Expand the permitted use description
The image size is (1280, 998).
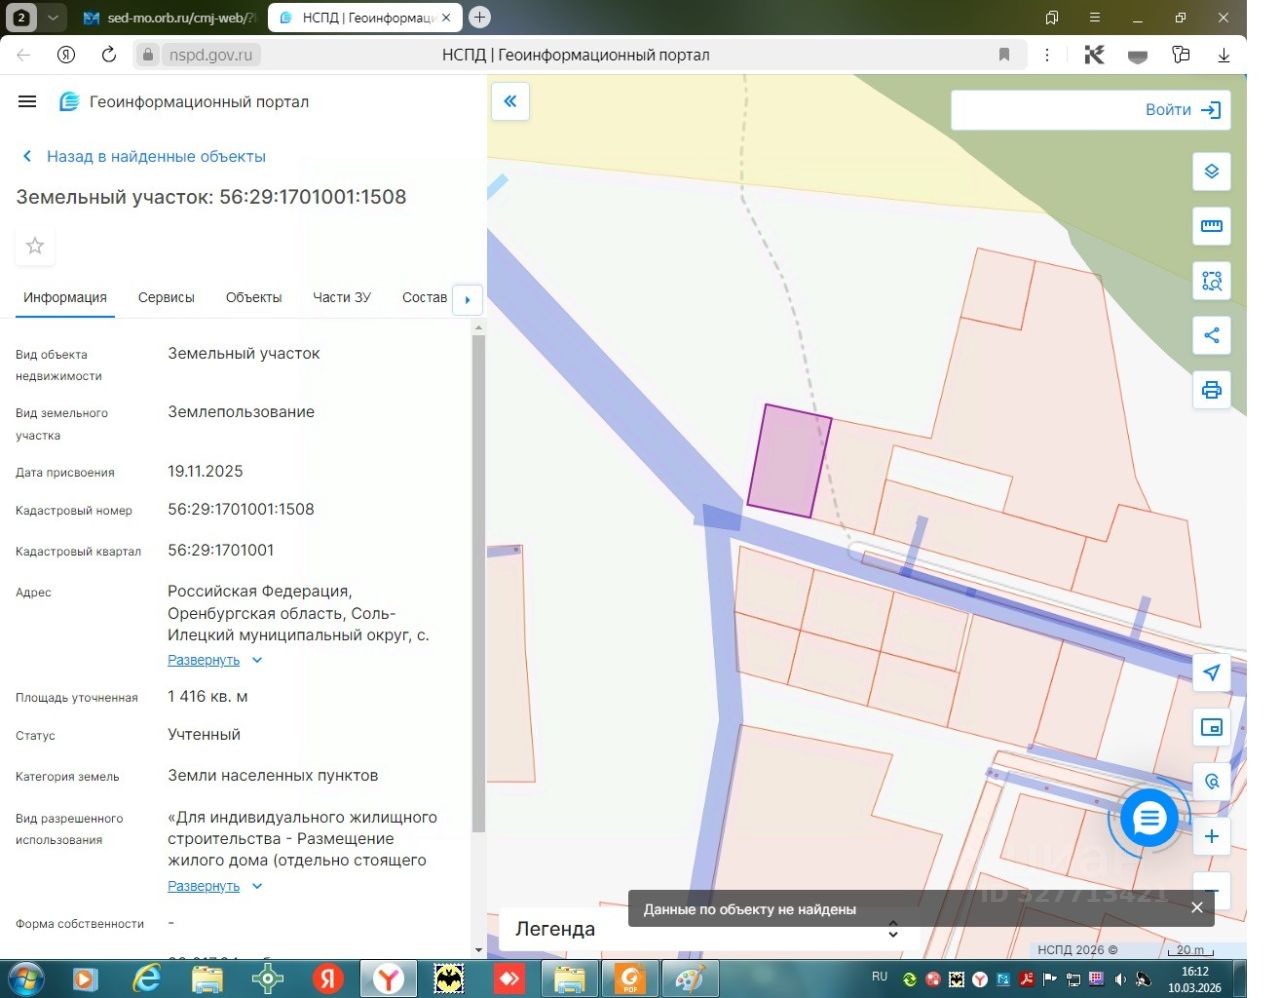pyautogui.click(x=204, y=886)
